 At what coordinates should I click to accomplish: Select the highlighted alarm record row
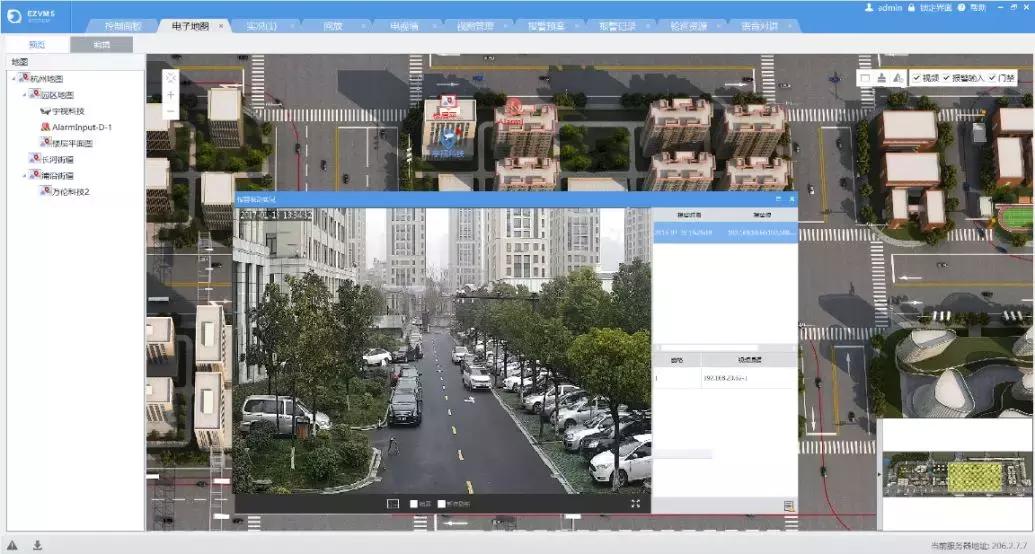point(725,232)
